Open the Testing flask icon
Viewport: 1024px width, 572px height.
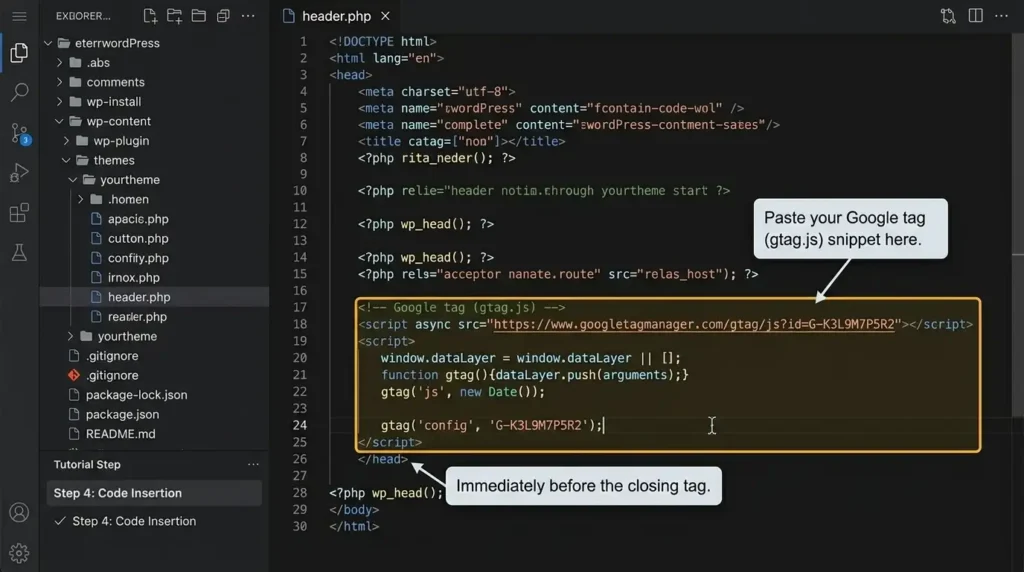pyautogui.click(x=20, y=253)
